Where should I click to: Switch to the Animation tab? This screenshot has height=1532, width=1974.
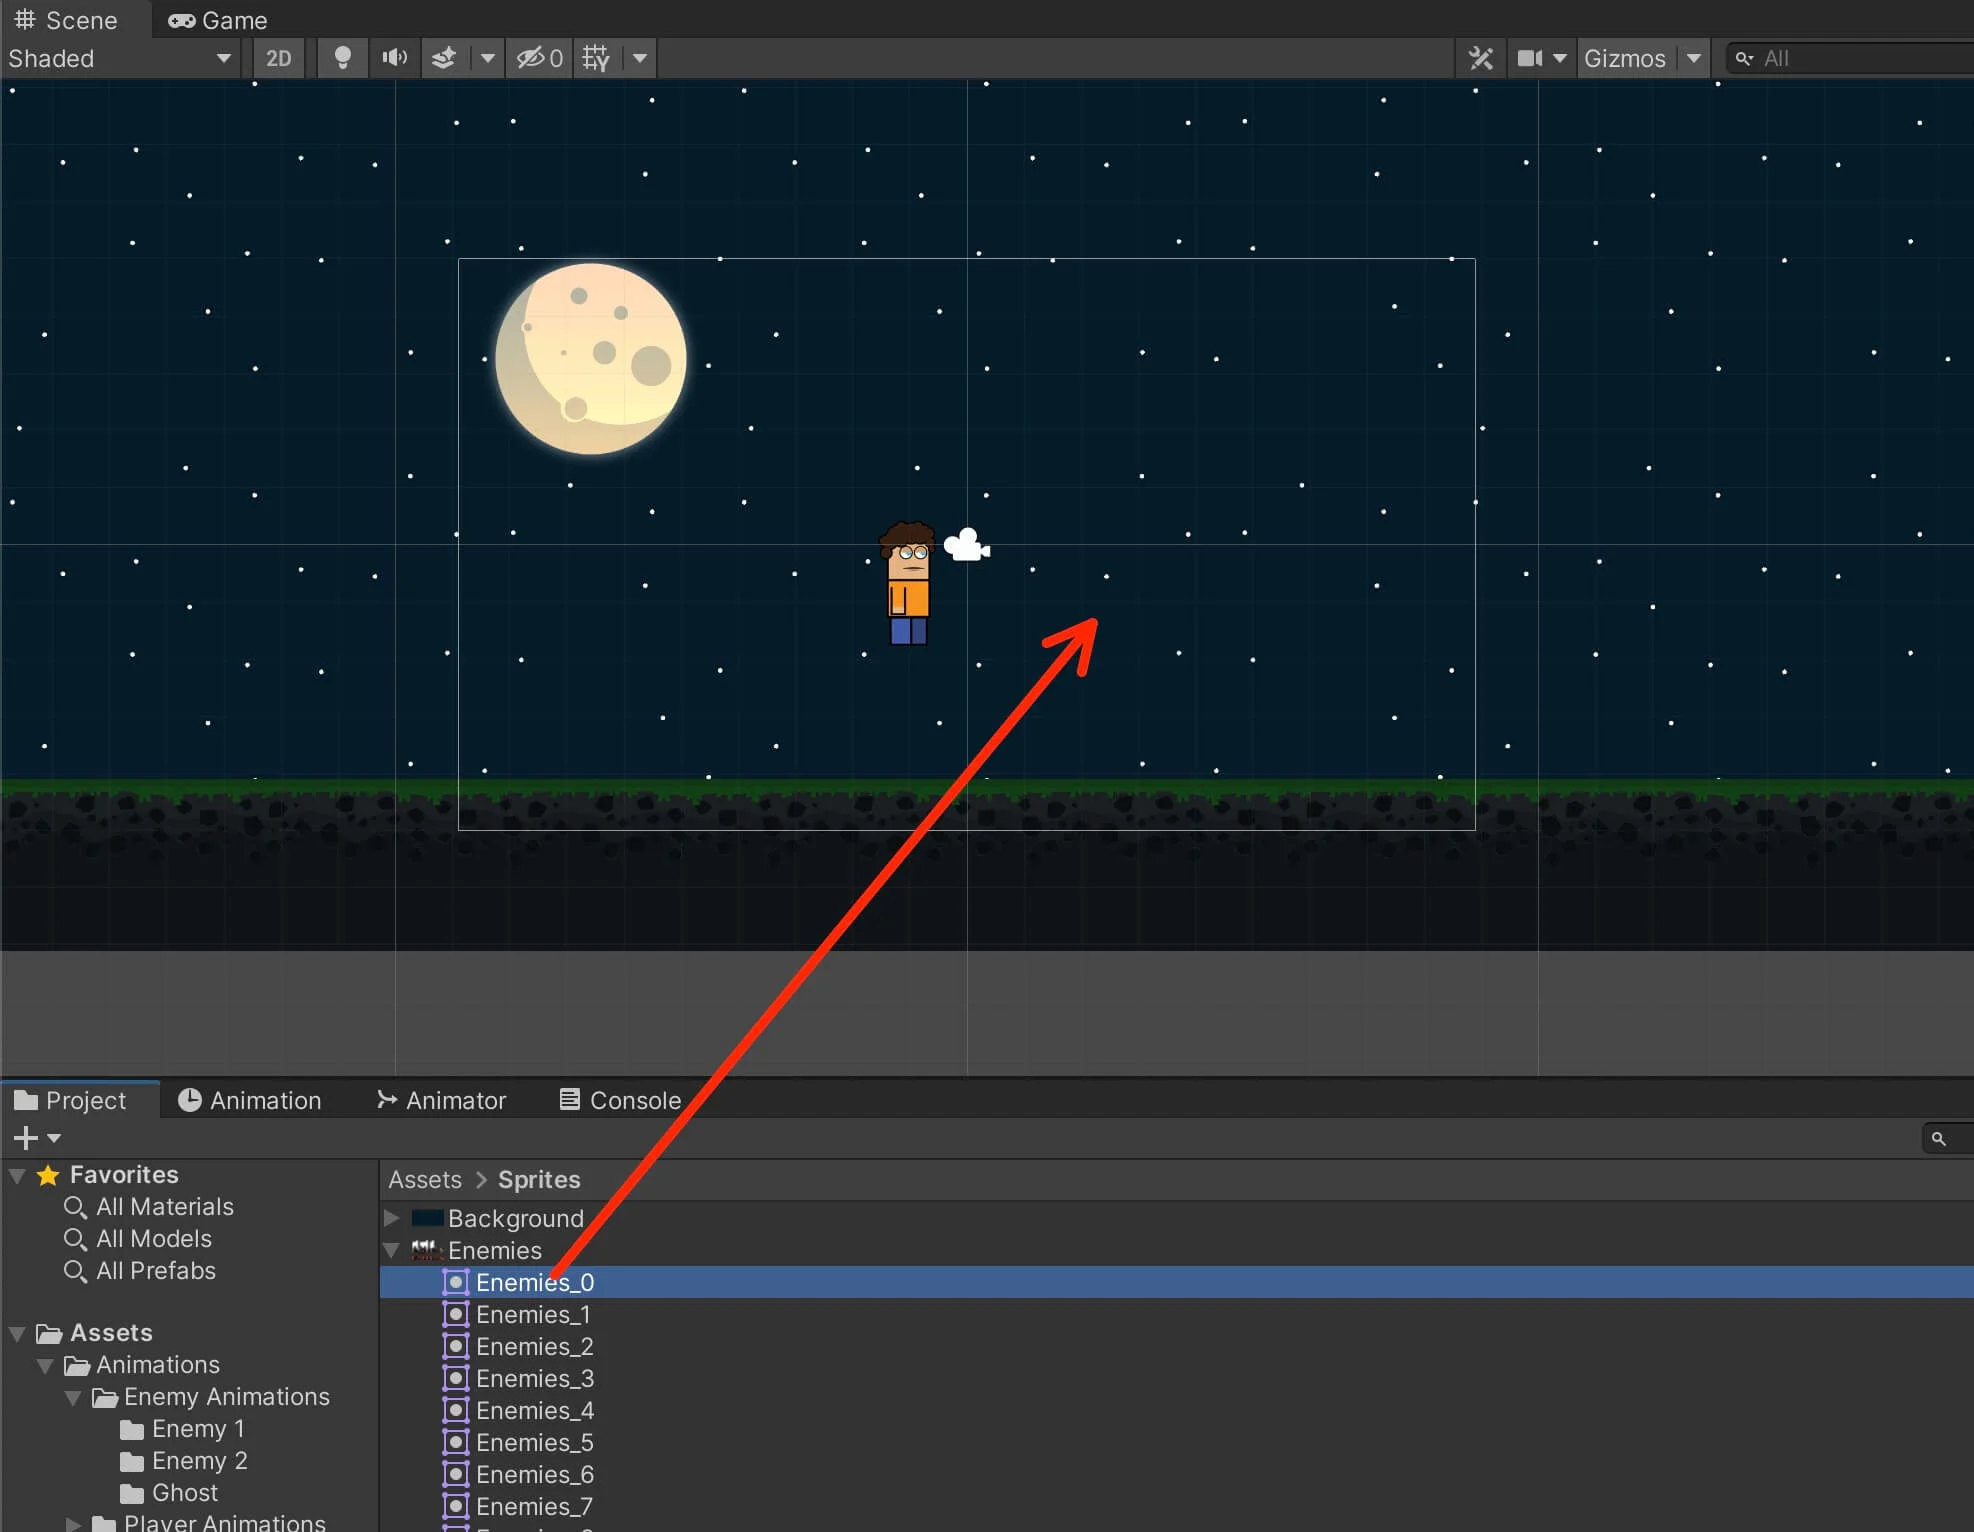[x=250, y=1100]
